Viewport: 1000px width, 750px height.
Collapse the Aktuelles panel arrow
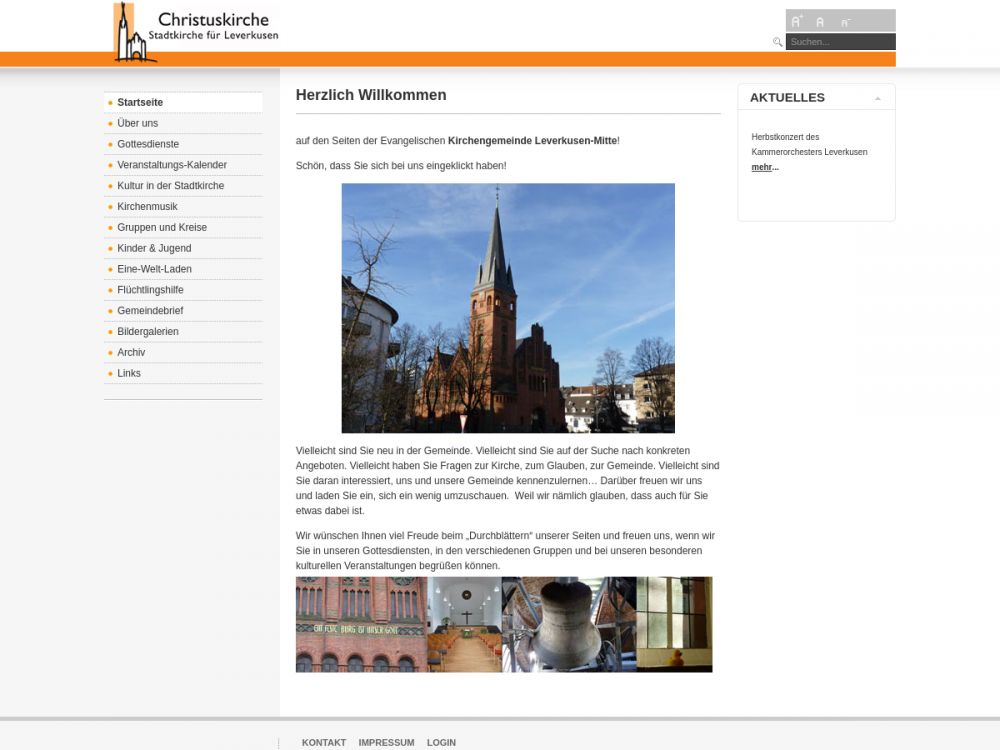click(878, 98)
